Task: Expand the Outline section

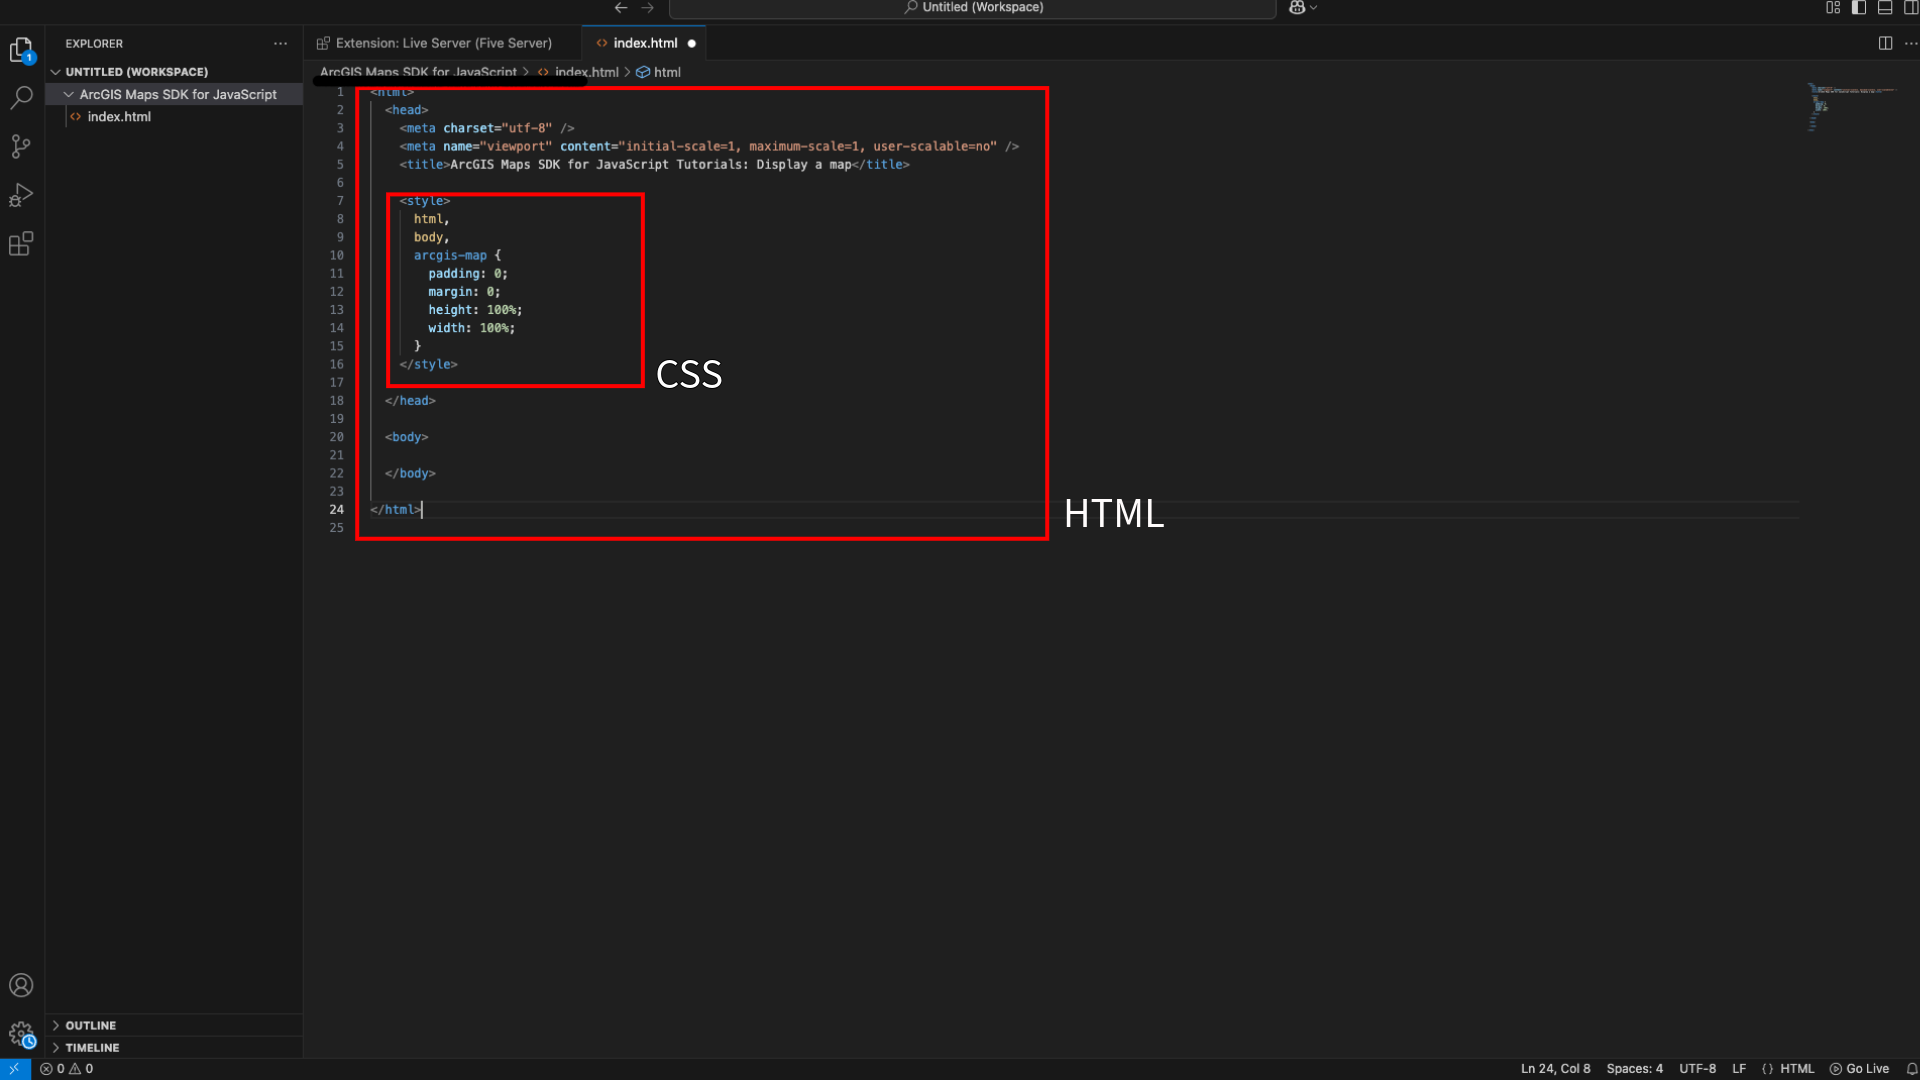Action: pyautogui.click(x=90, y=1025)
